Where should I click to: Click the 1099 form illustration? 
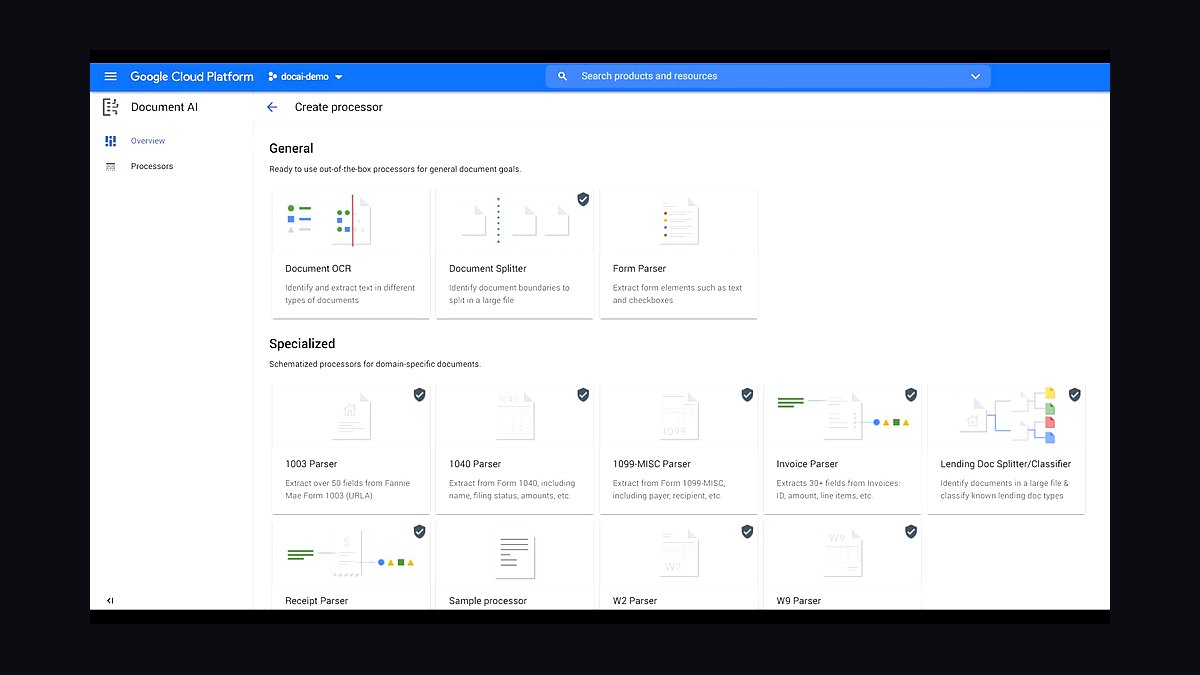tap(679, 416)
